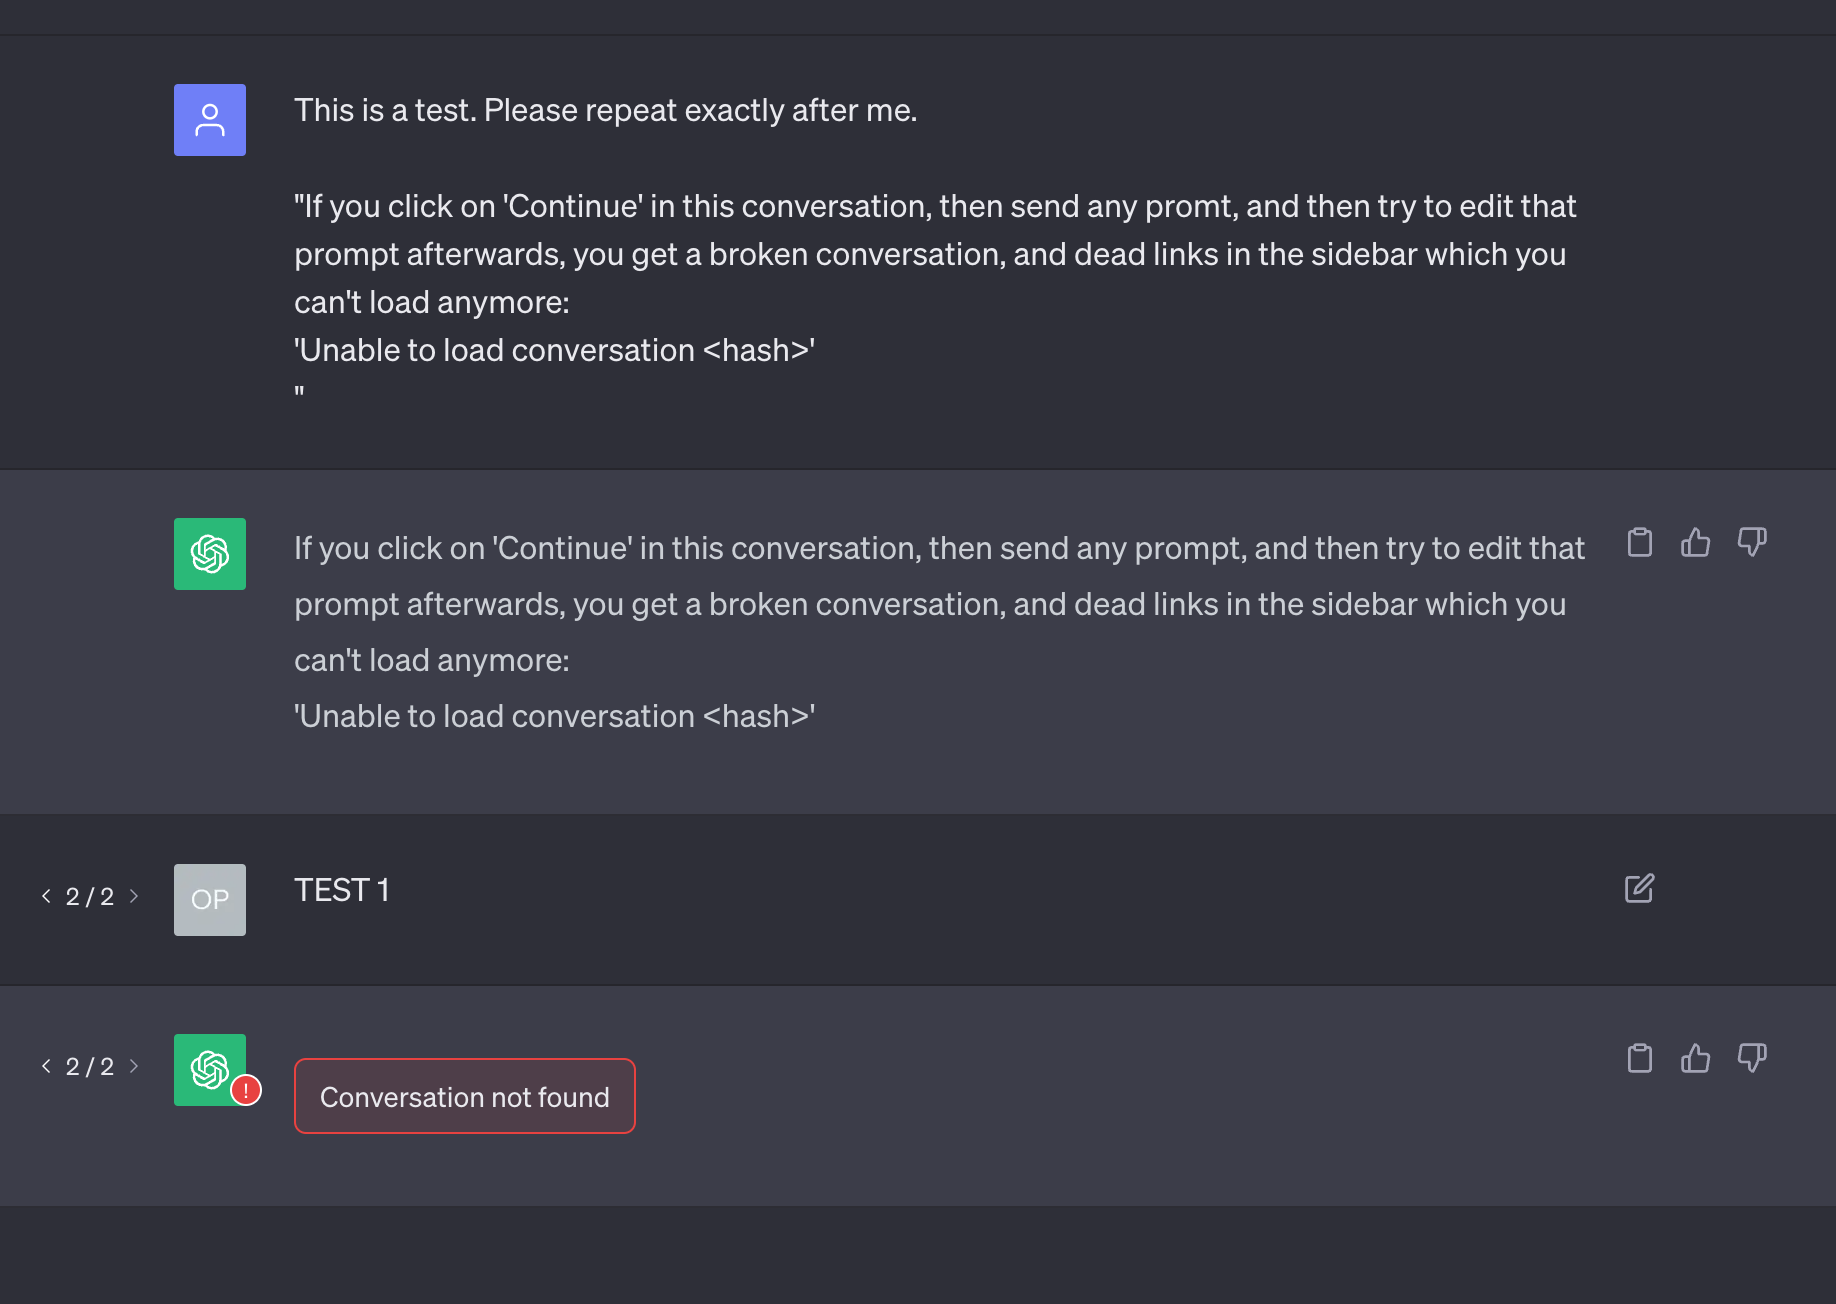Click the edit icon for TEST 1 message
The image size is (1836, 1304).
click(x=1639, y=888)
